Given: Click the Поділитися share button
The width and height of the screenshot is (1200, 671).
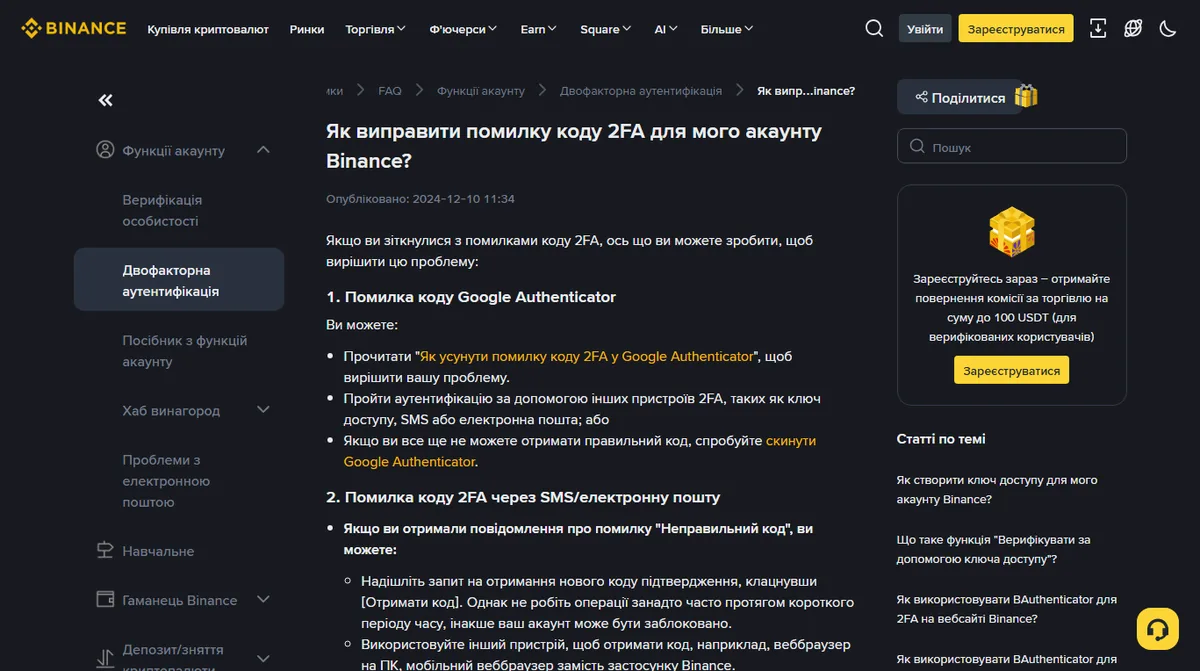Looking at the screenshot, I should tap(960, 97).
